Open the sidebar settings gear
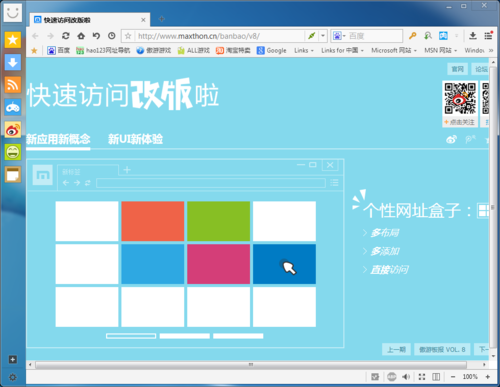This screenshot has width=500, height=387. click(x=13, y=377)
